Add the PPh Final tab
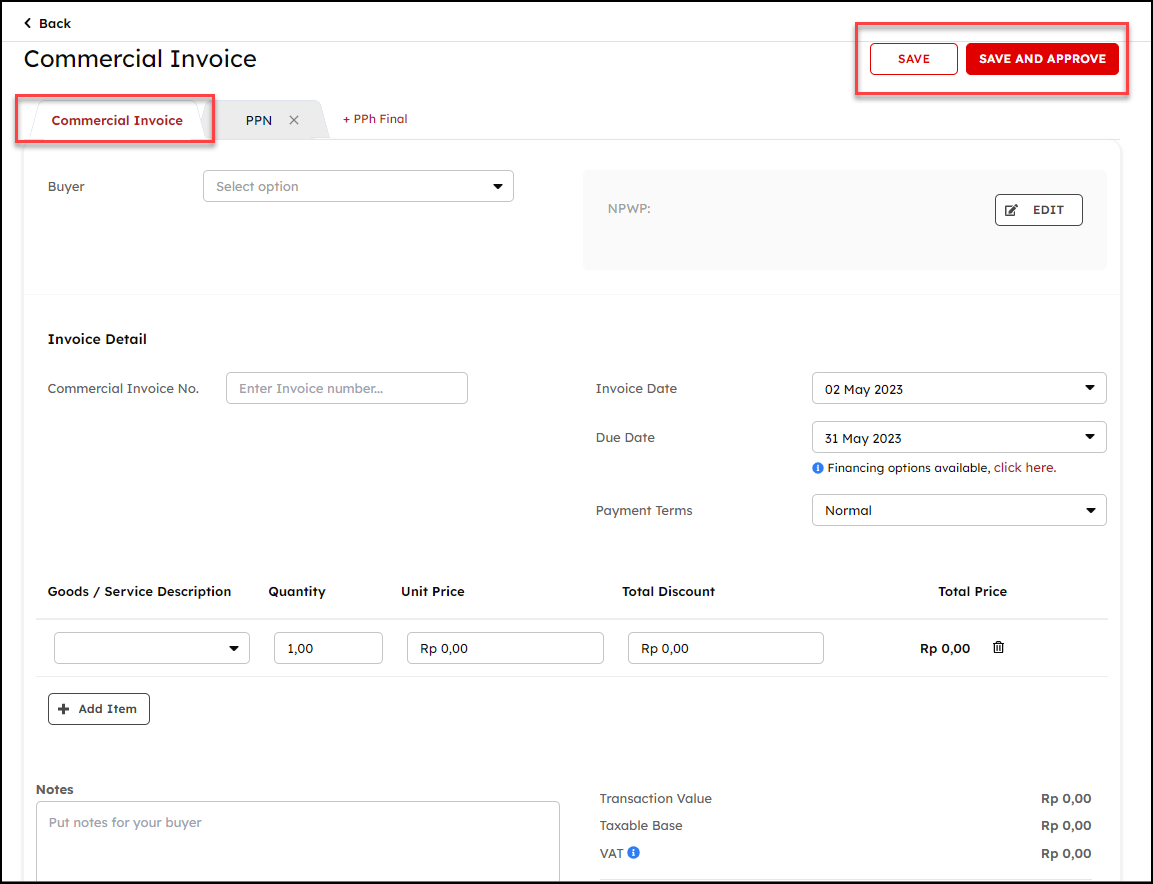This screenshot has width=1153, height=884. pos(375,119)
